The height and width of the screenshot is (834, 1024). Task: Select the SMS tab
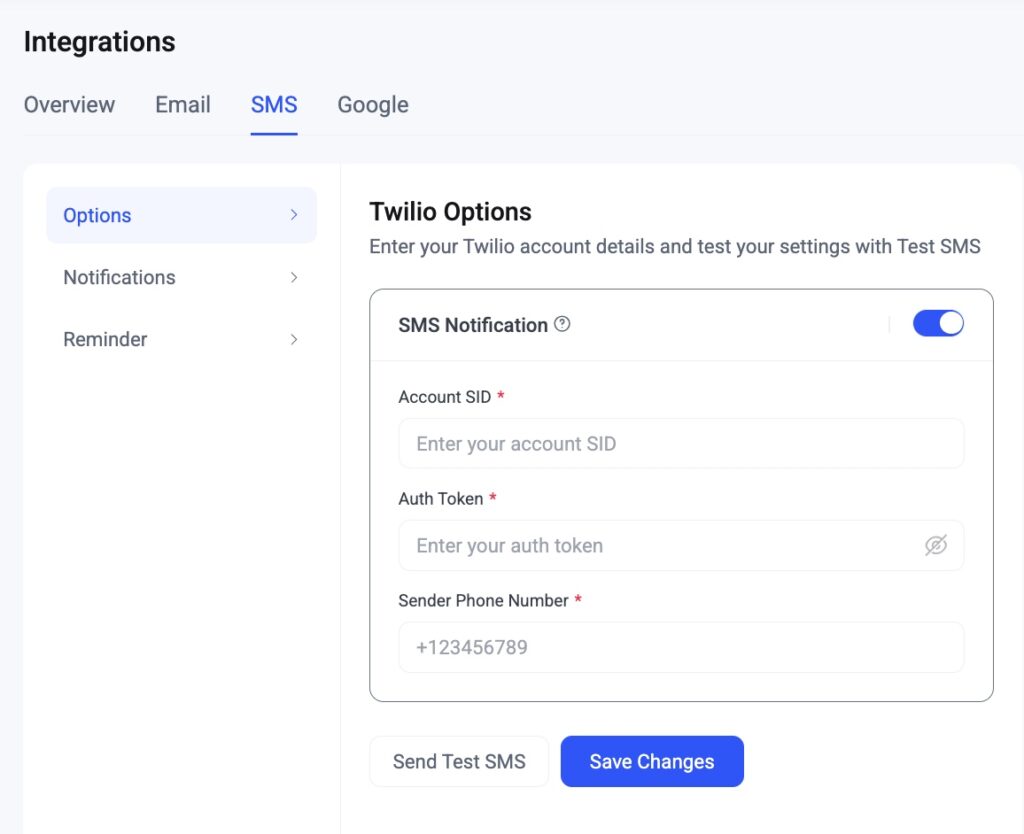tap(274, 104)
